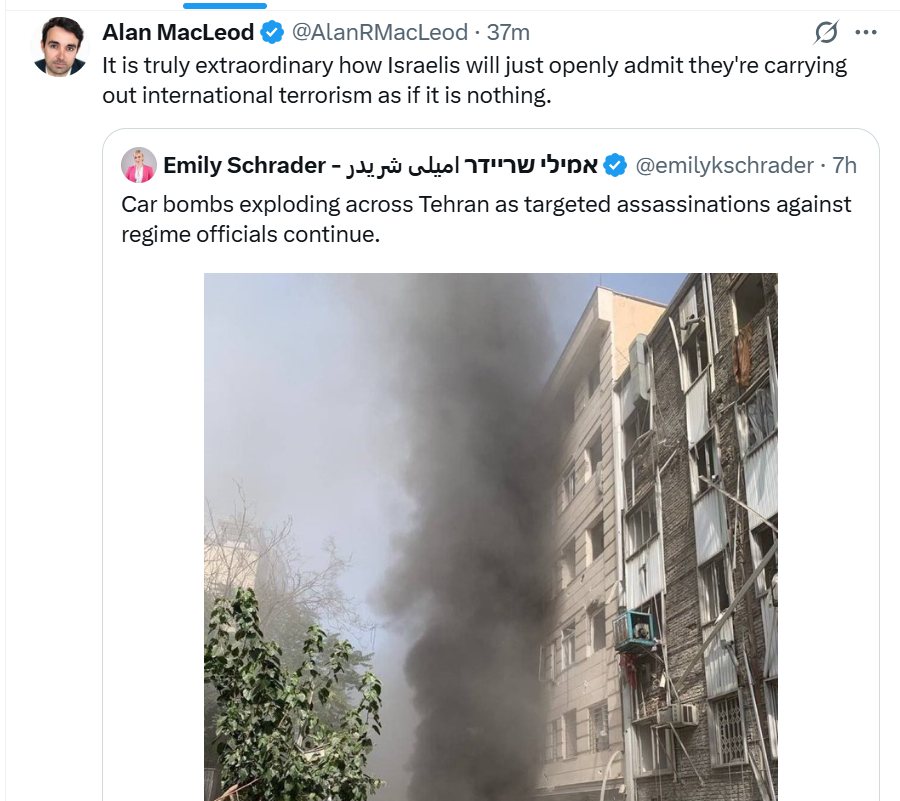Screen dimensions: 900x801
Task: Open the @emilykschrader handle
Action: tap(724, 165)
